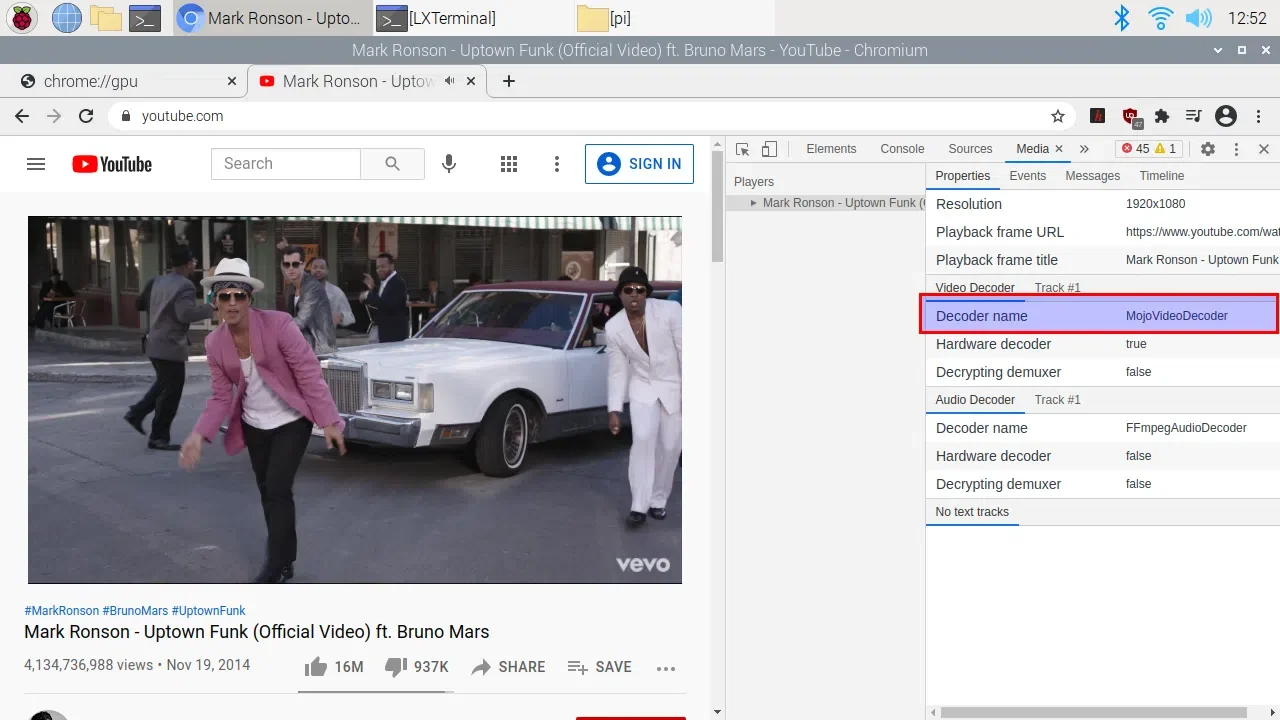Toggle the DevTools device toolbar icon
Viewport: 1280px width, 720px height.
(769, 149)
